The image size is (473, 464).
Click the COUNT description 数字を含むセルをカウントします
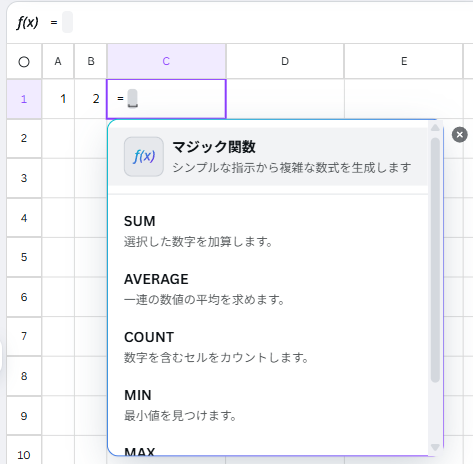tap(216, 357)
